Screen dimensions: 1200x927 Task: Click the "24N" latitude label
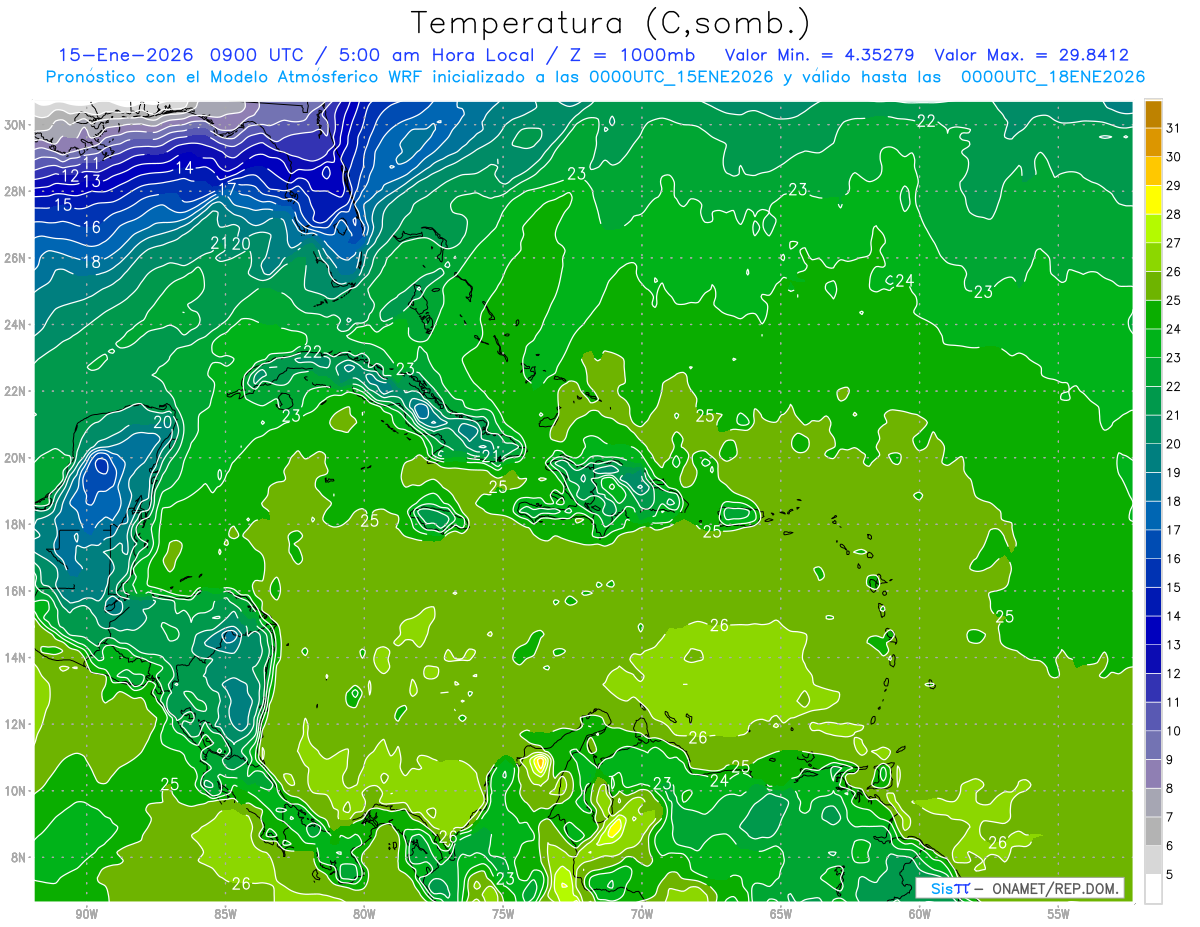[16, 324]
